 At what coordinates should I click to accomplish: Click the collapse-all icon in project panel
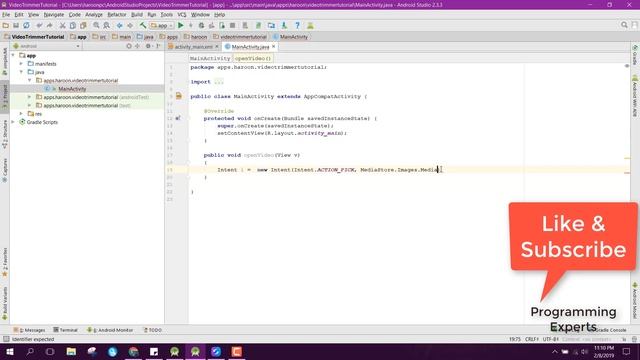coord(138,46)
